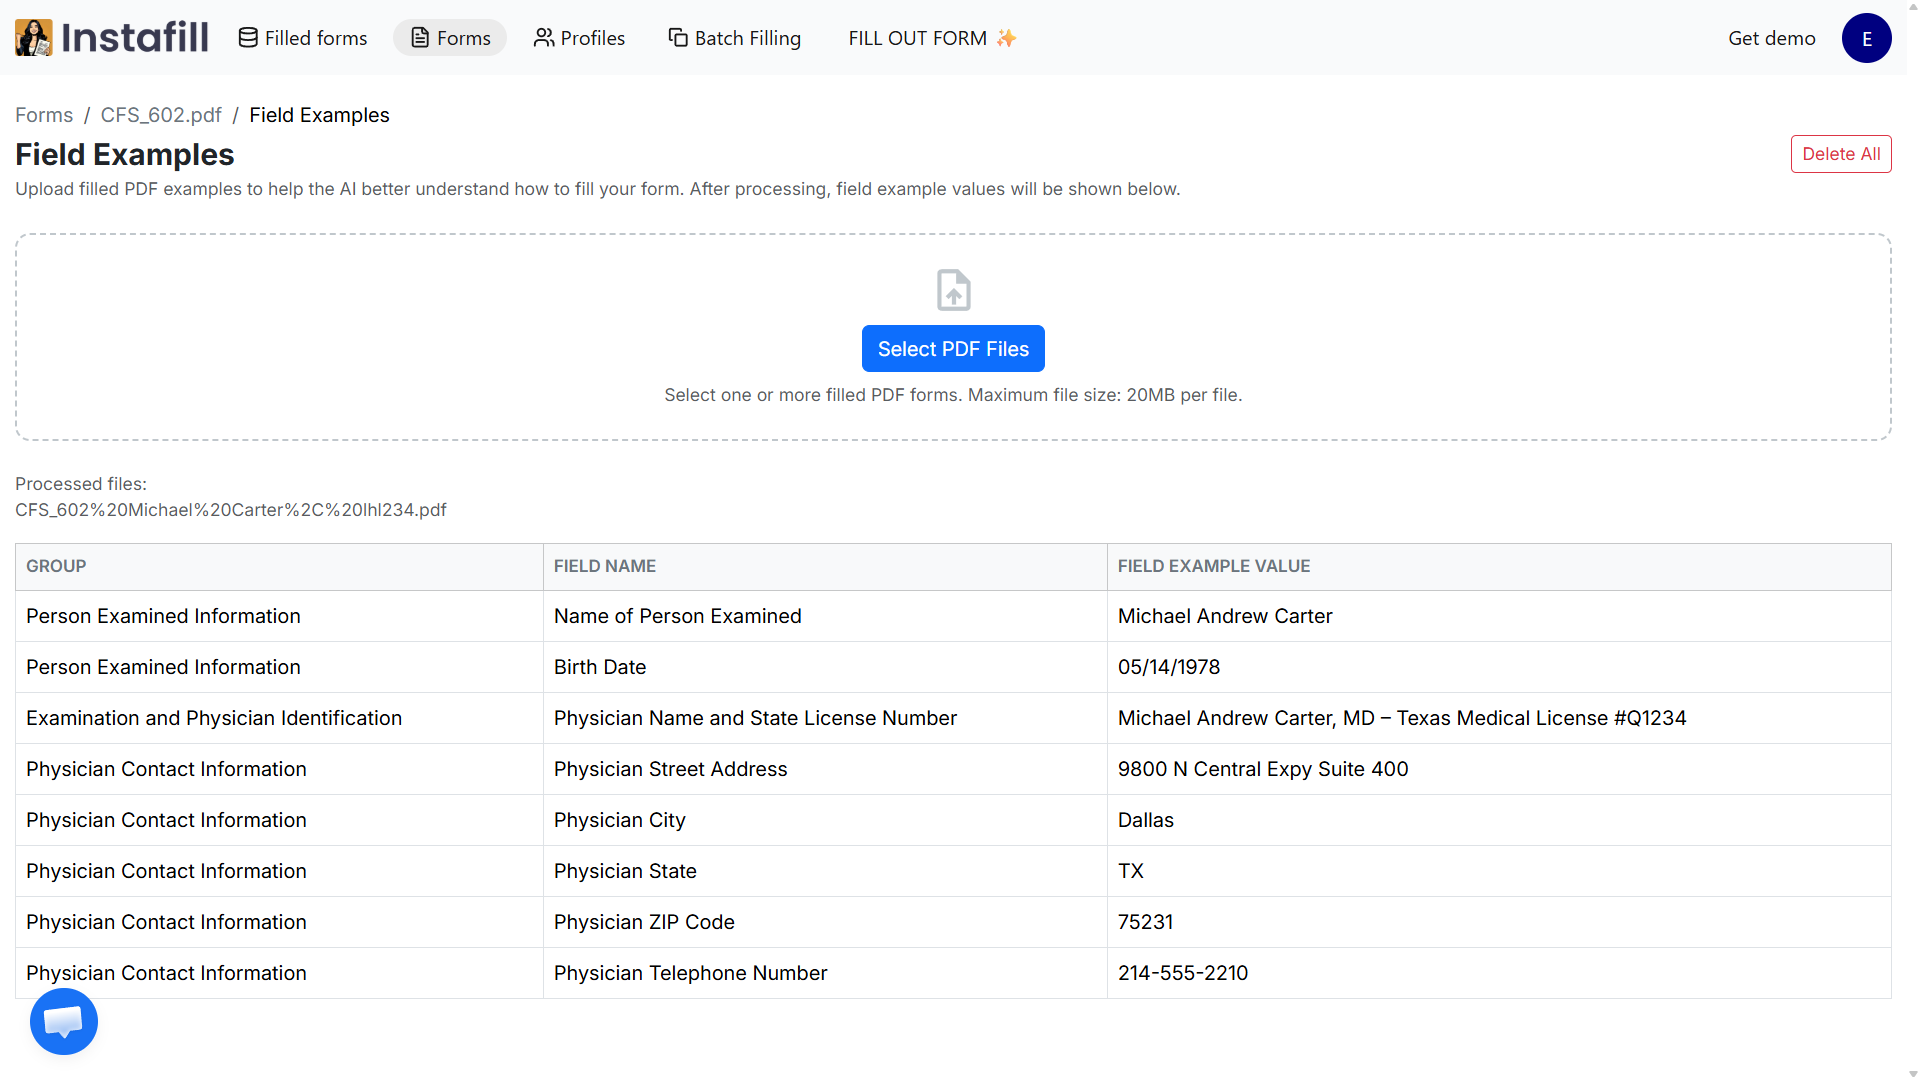Screen dimensions: 1918x1078
Task: Select the processed file CFS_602 Michael Carter
Action: click(x=231, y=510)
